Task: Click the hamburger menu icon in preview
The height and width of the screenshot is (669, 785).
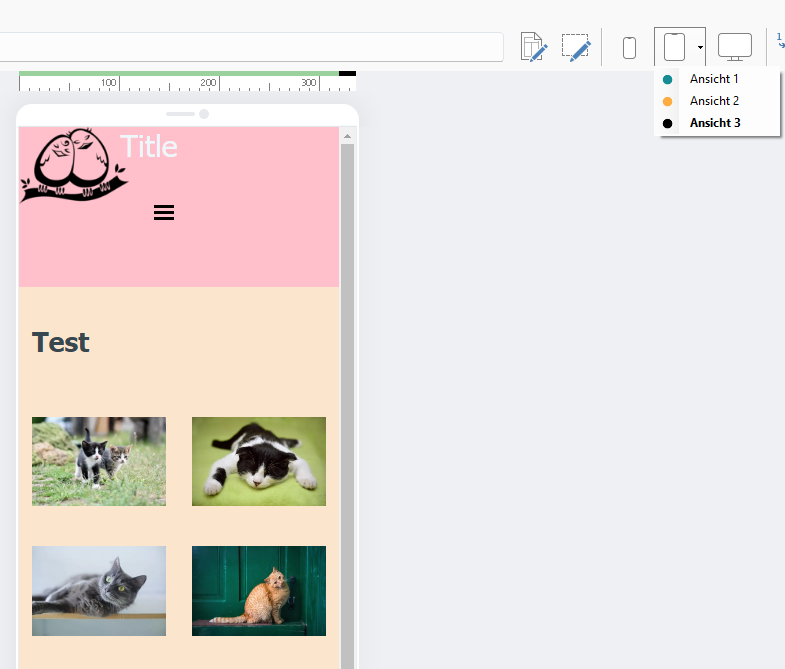Action: coord(164,212)
